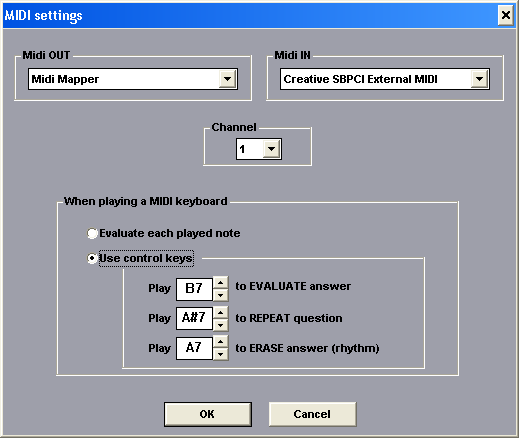Click the Creative SBPCI External MIDI field
This screenshot has height=438, width=519.
tap(376, 79)
